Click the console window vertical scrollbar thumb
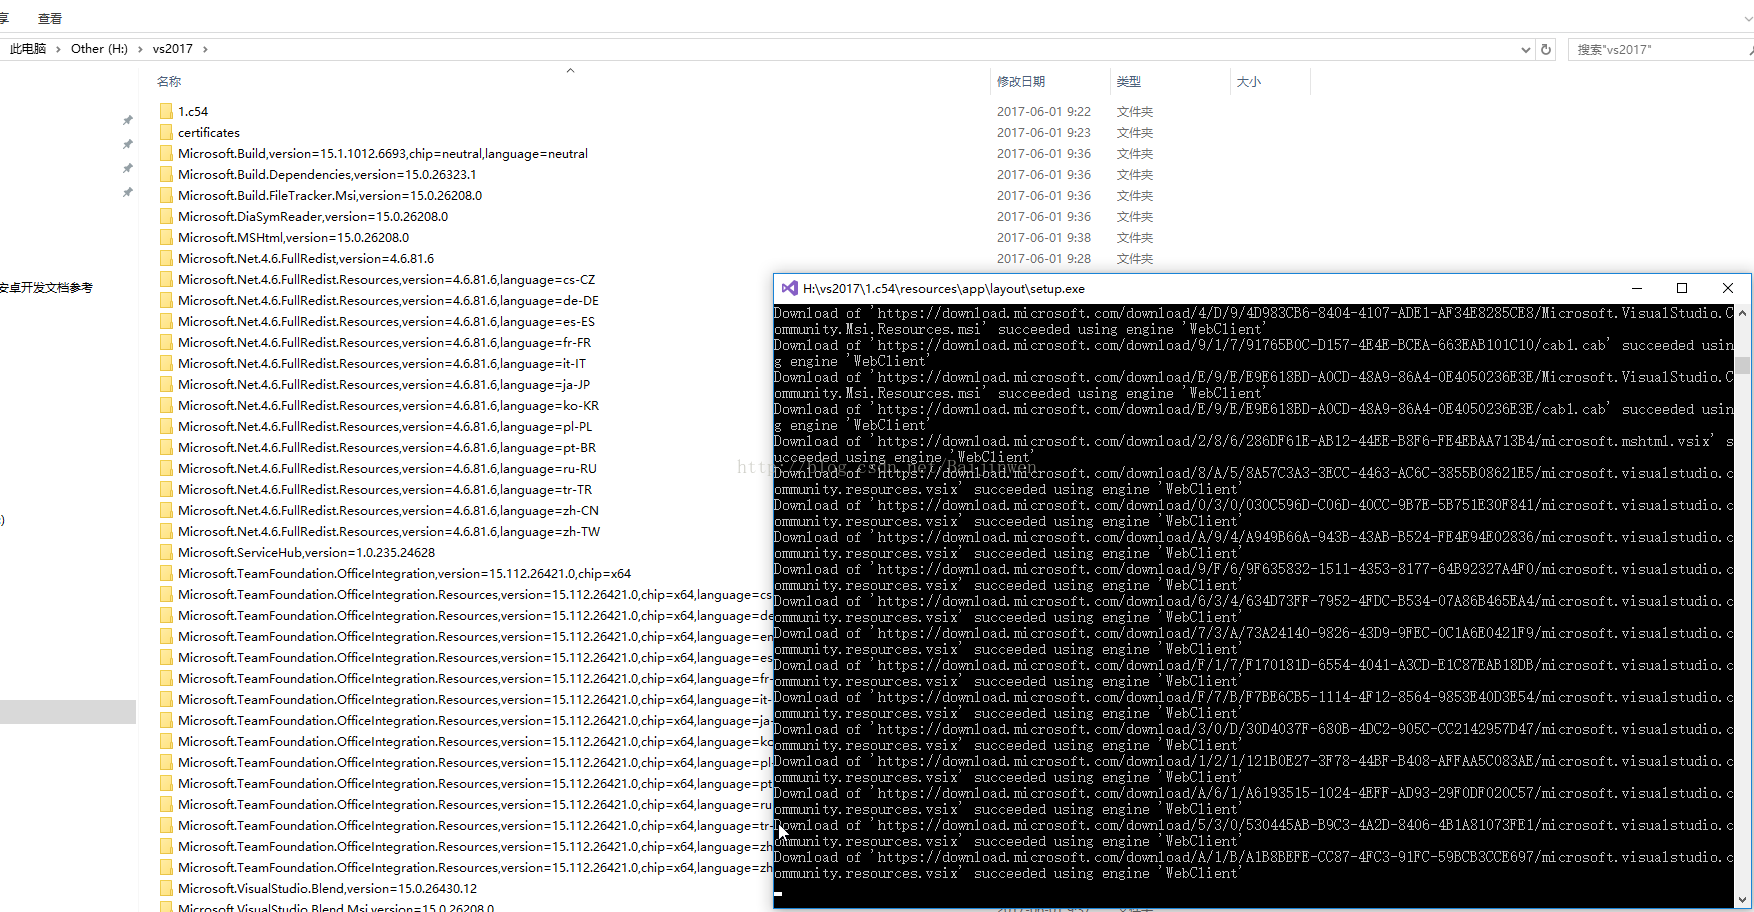 pos(1742,365)
